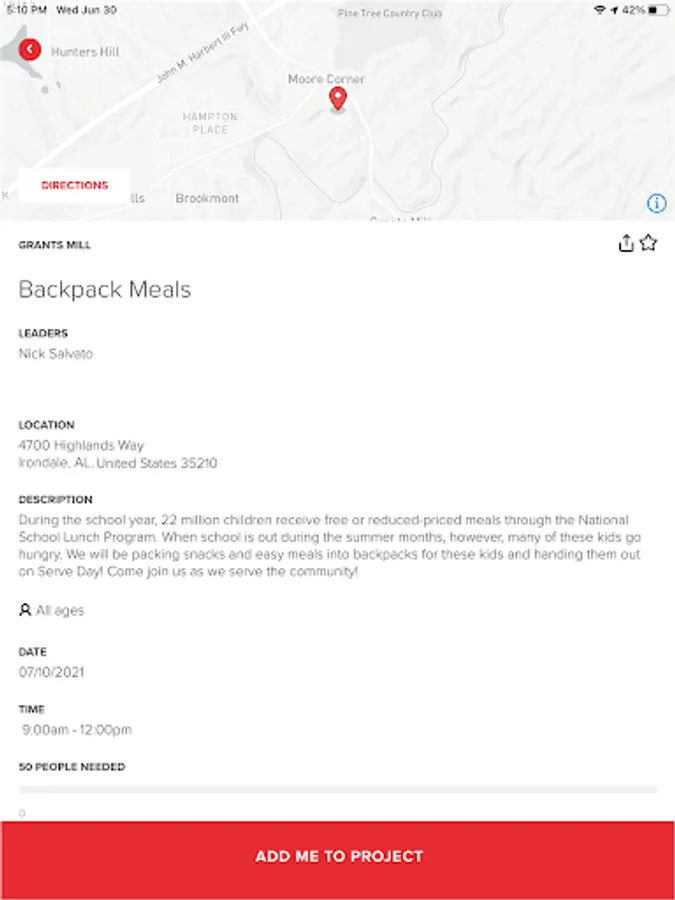The width and height of the screenshot is (675, 900).
Task: Tap the 9:00am - 12:00pm time text
Action: pyautogui.click(x=77, y=730)
